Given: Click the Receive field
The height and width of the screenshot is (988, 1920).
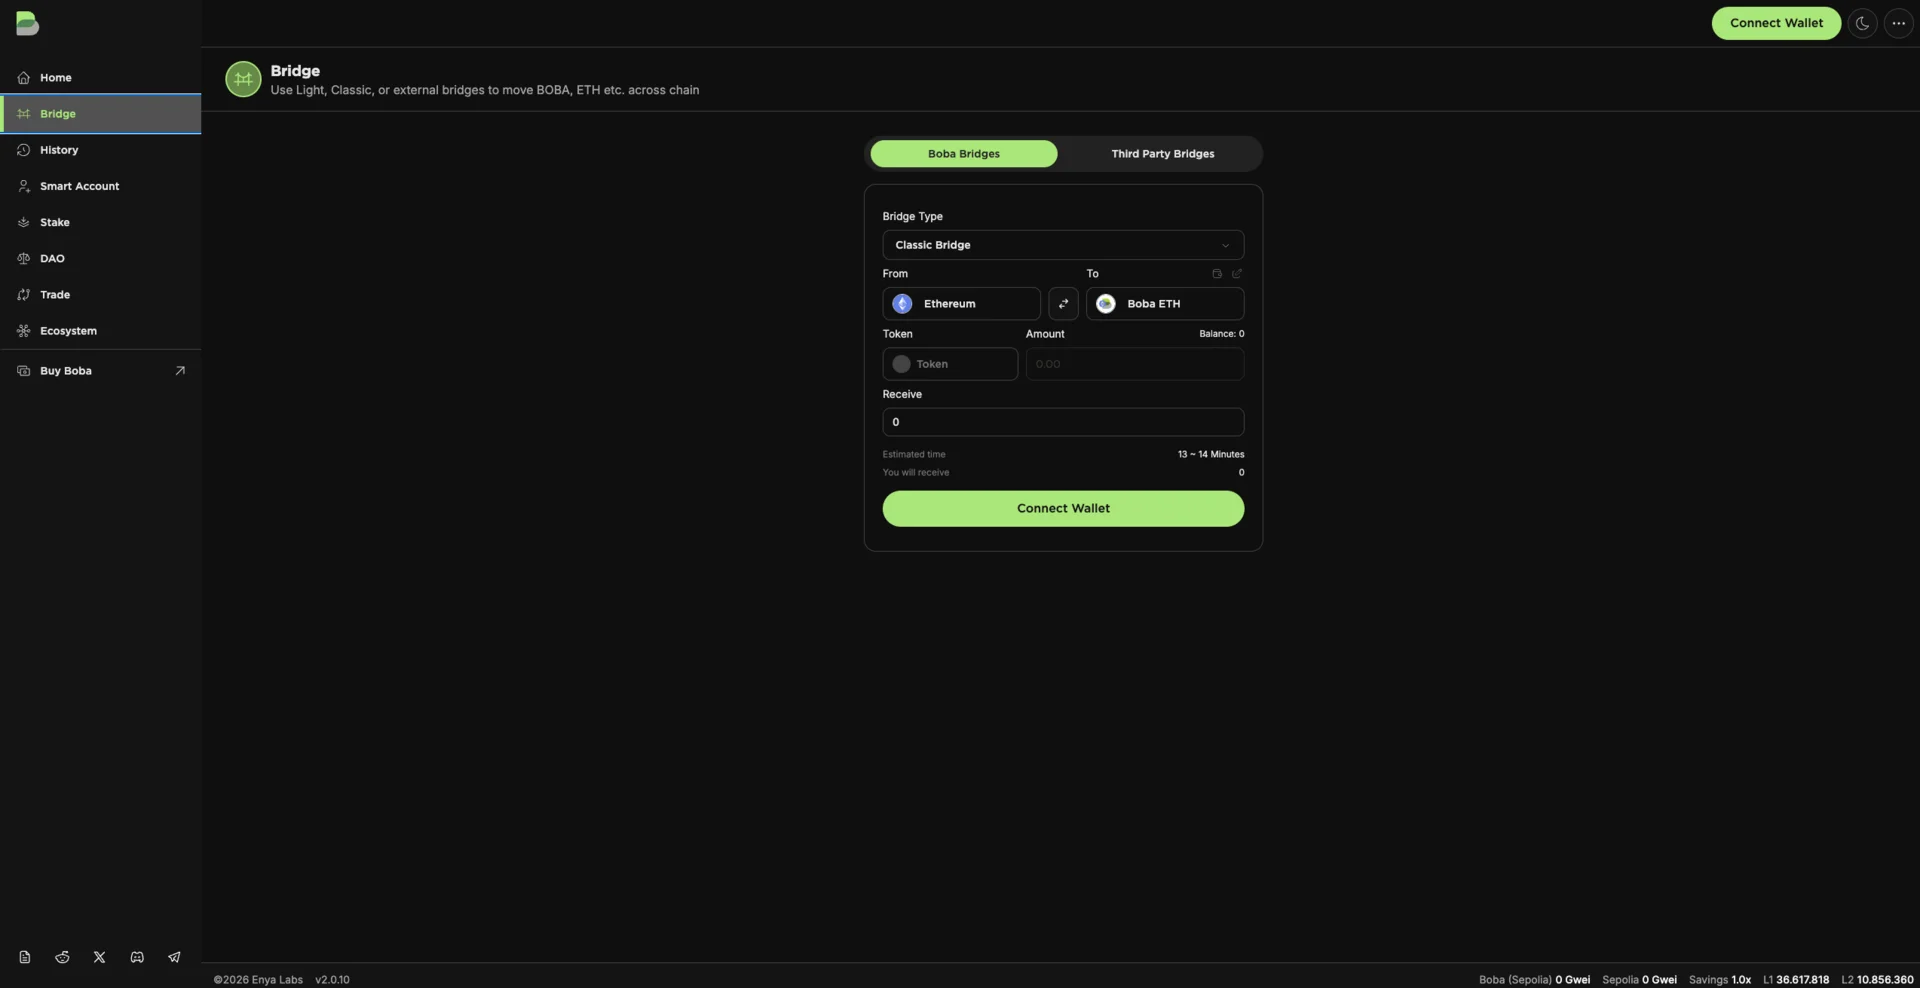Looking at the screenshot, I should click(1063, 422).
